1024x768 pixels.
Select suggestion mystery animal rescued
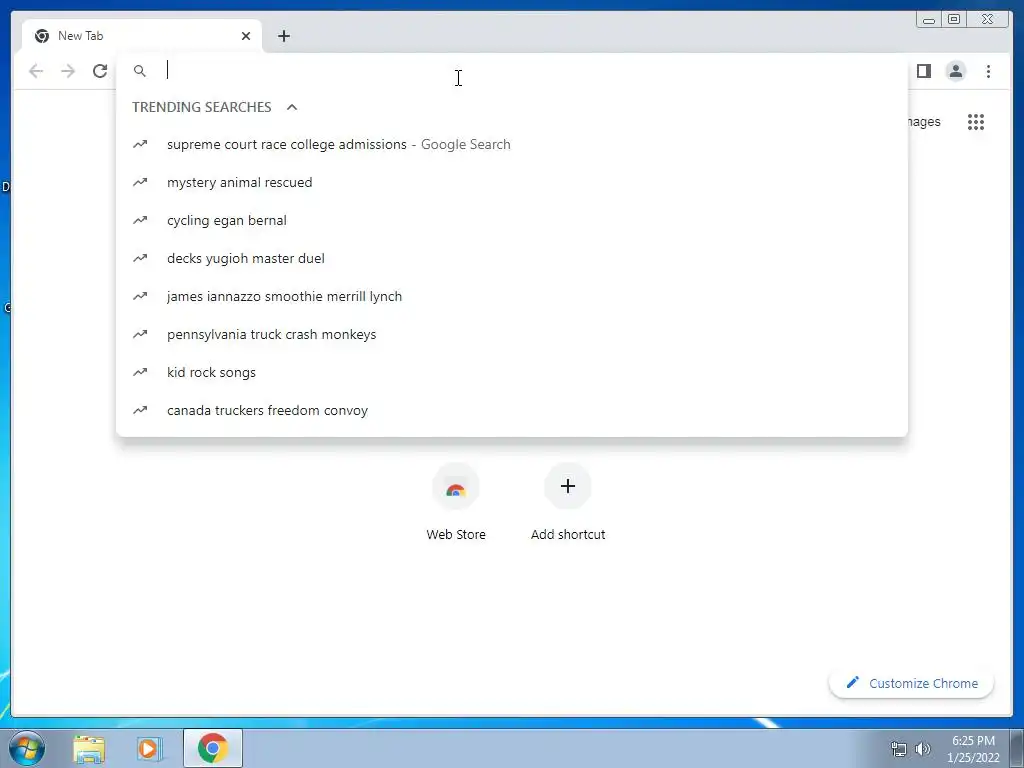512,182
